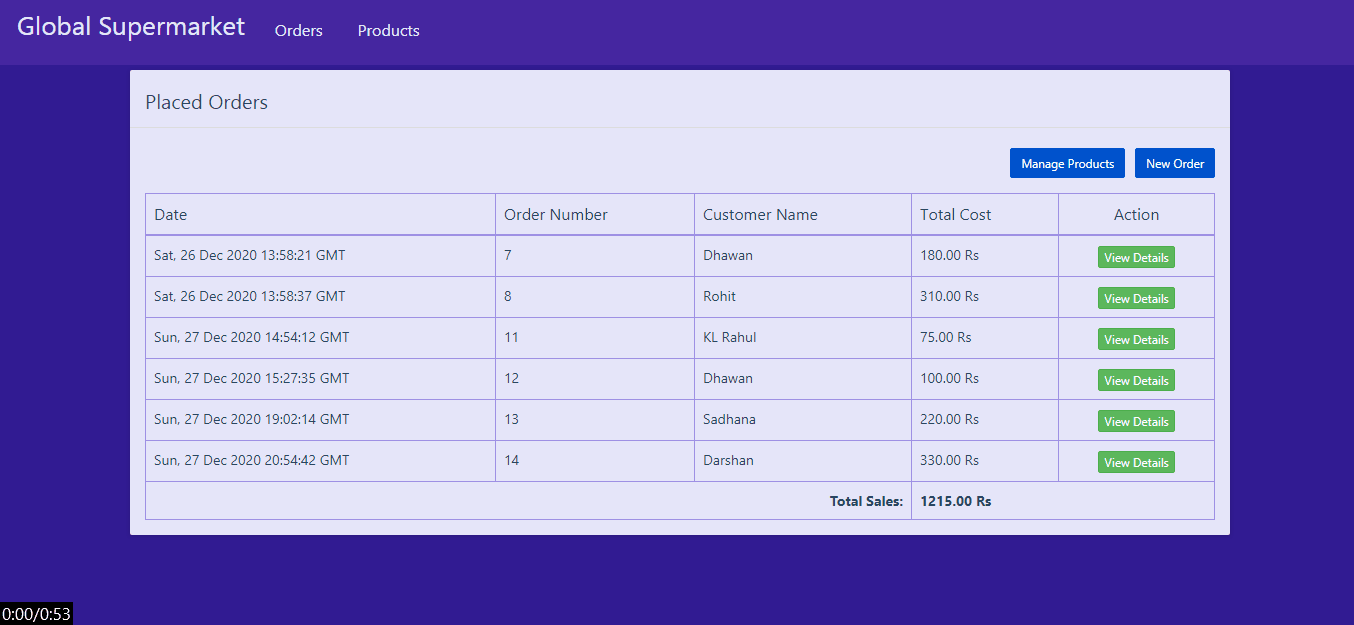Start a New Order

(1175, 163)
